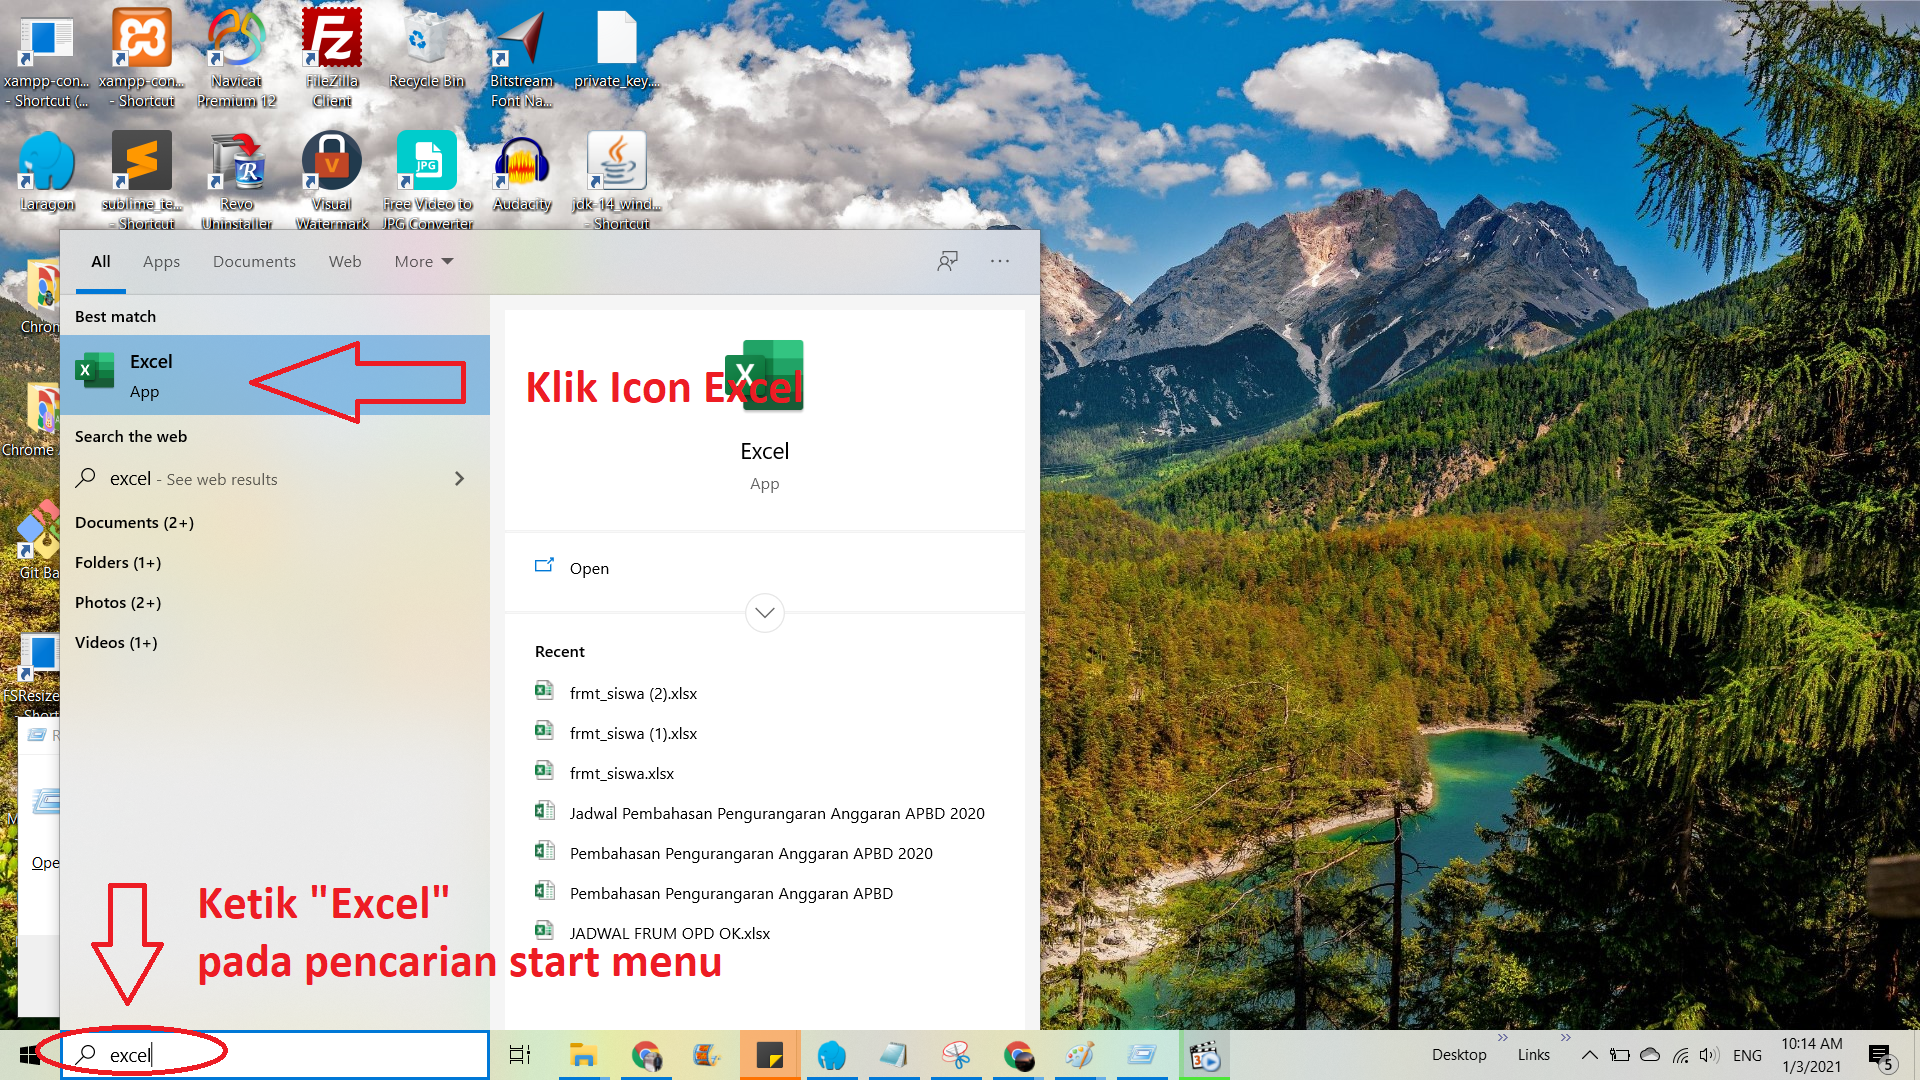
Task: Click the Task View taskbar icon
Action: 520,1055
